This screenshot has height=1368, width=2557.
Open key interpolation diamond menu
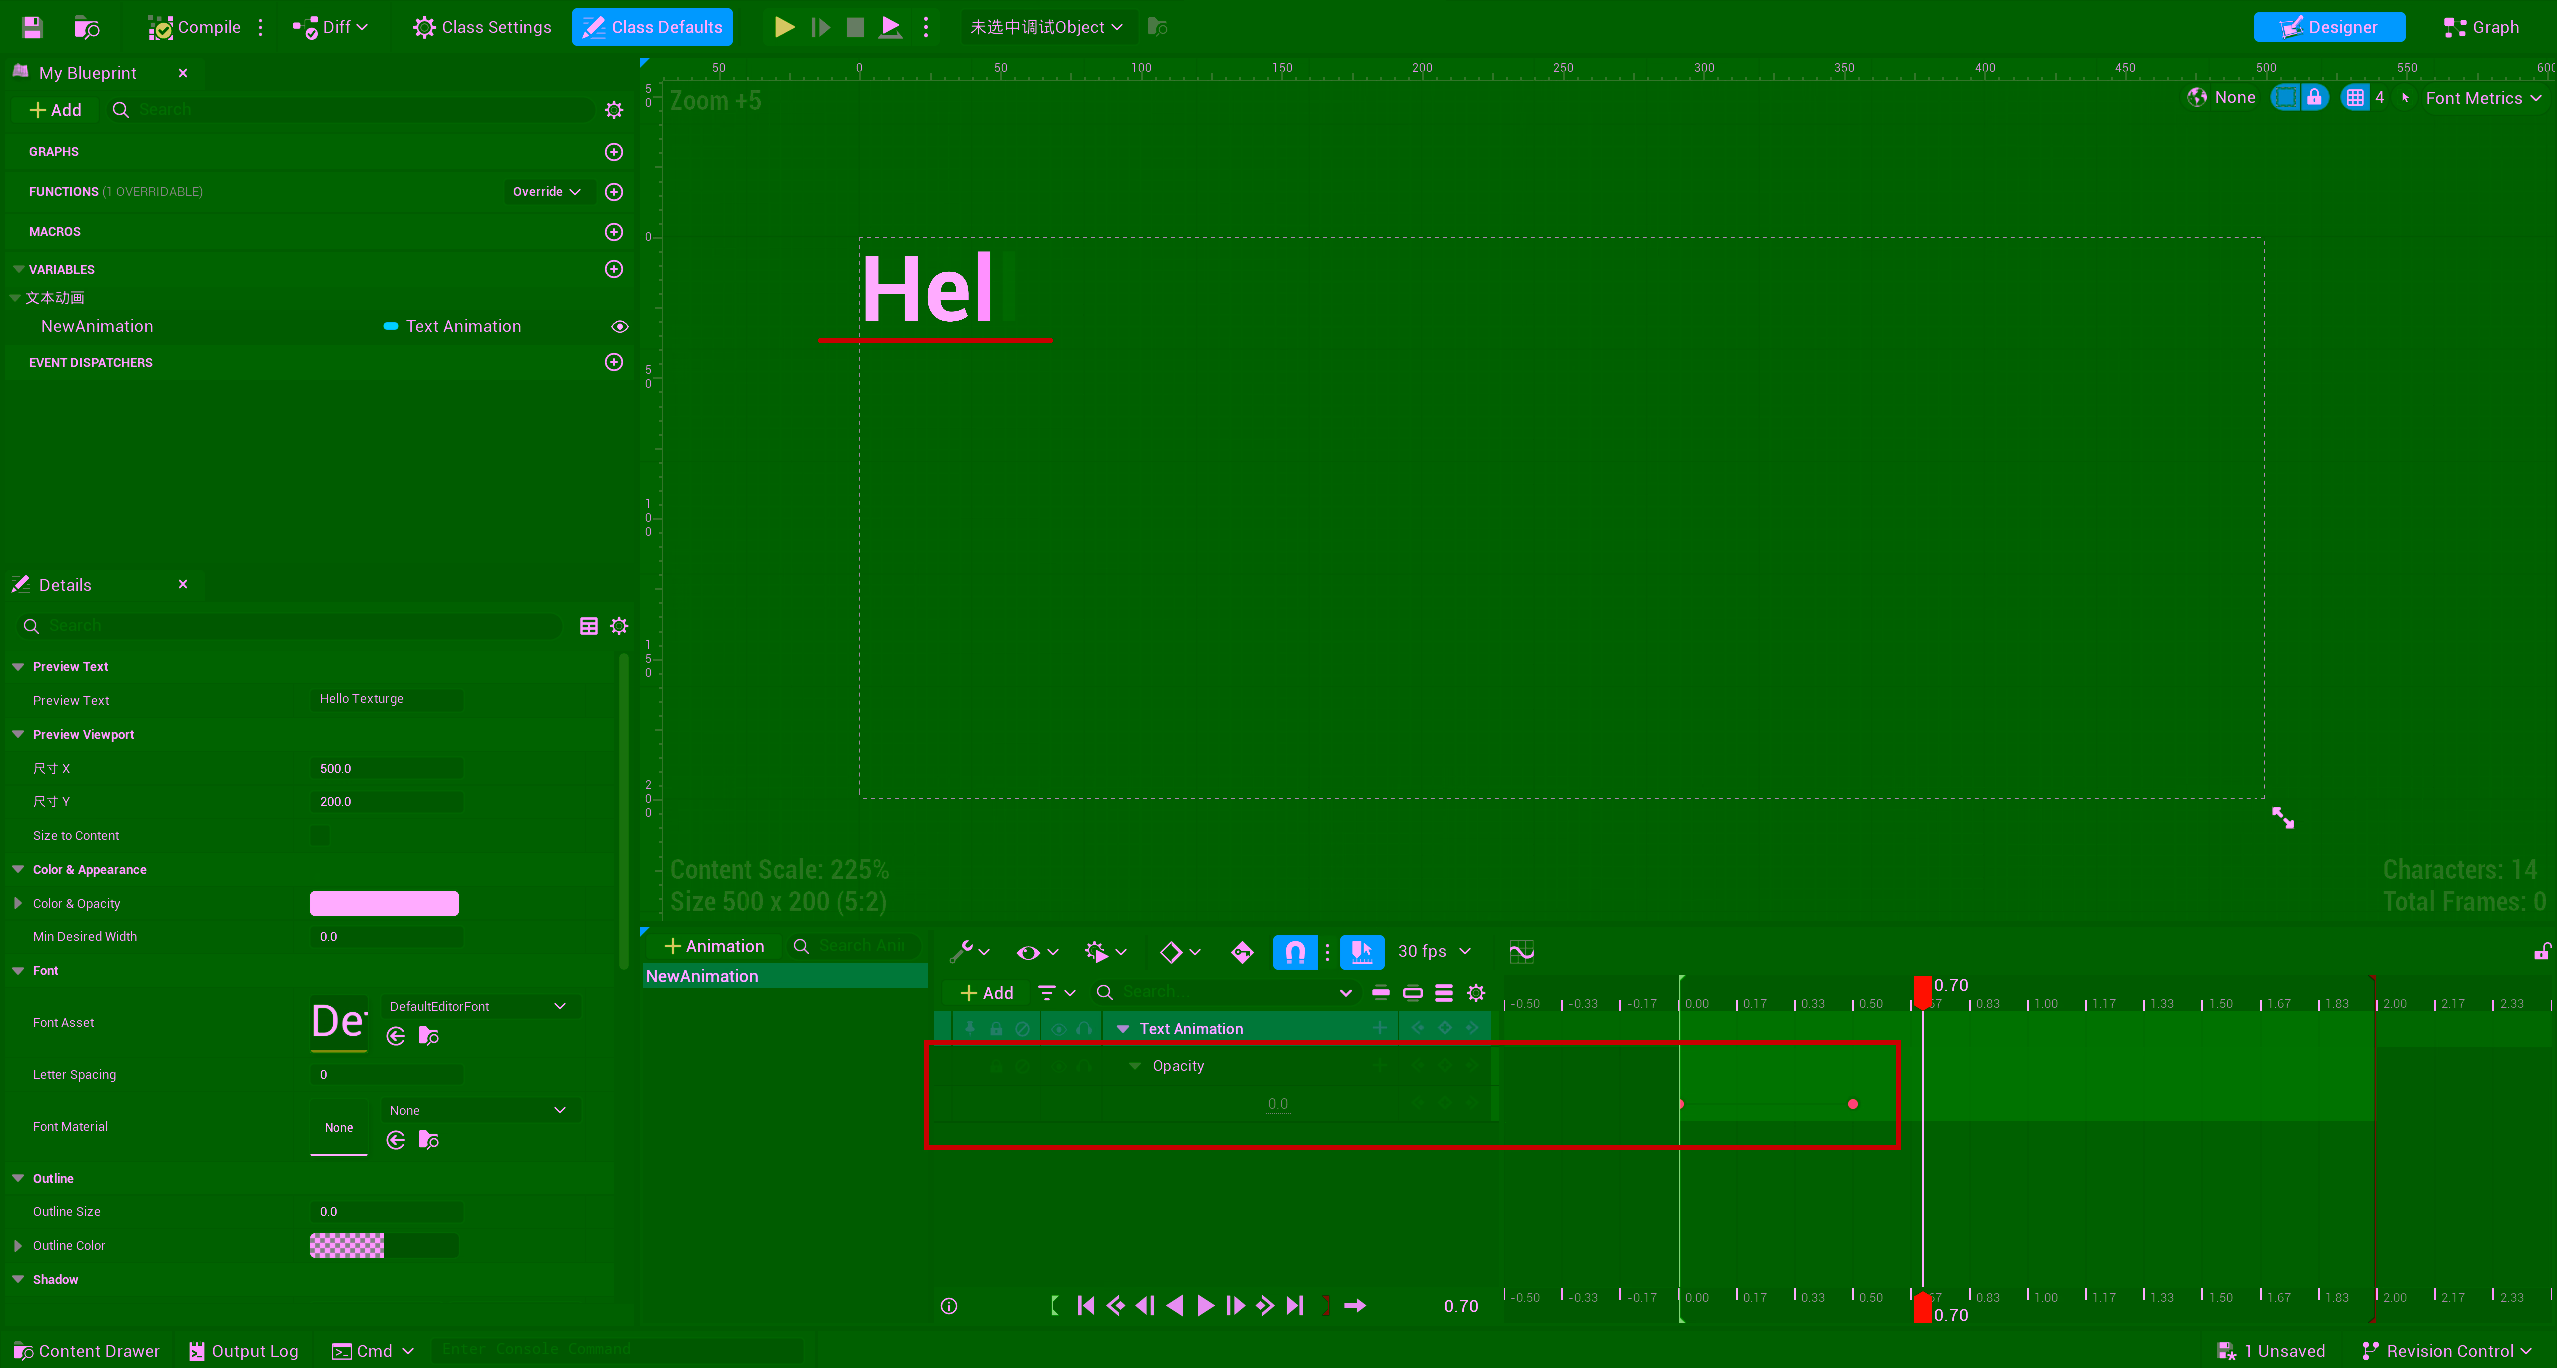tap(1179, 951)
